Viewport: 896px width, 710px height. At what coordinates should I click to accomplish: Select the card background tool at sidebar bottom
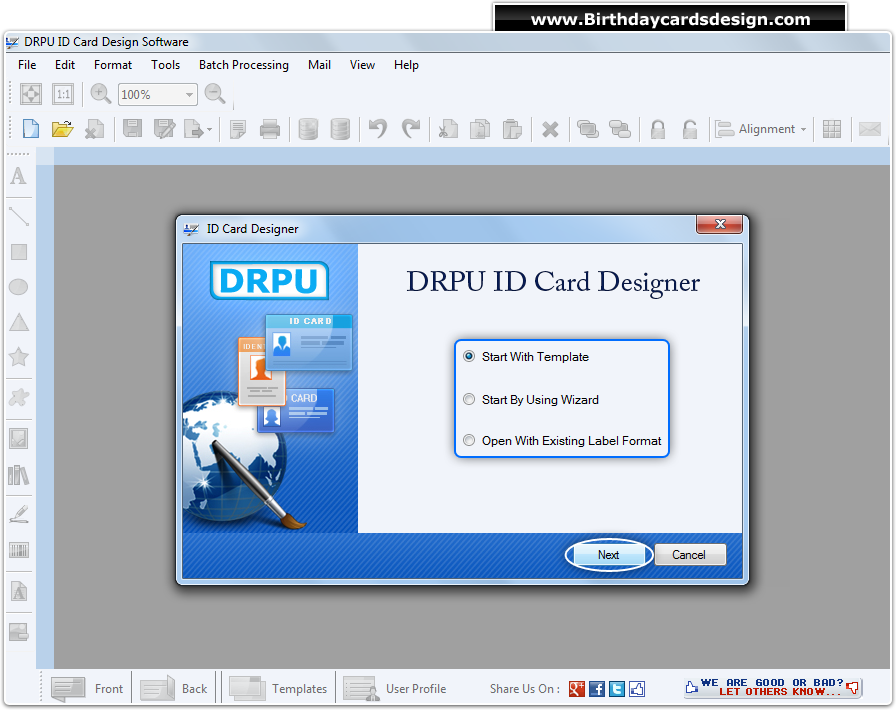click(19, 632)
